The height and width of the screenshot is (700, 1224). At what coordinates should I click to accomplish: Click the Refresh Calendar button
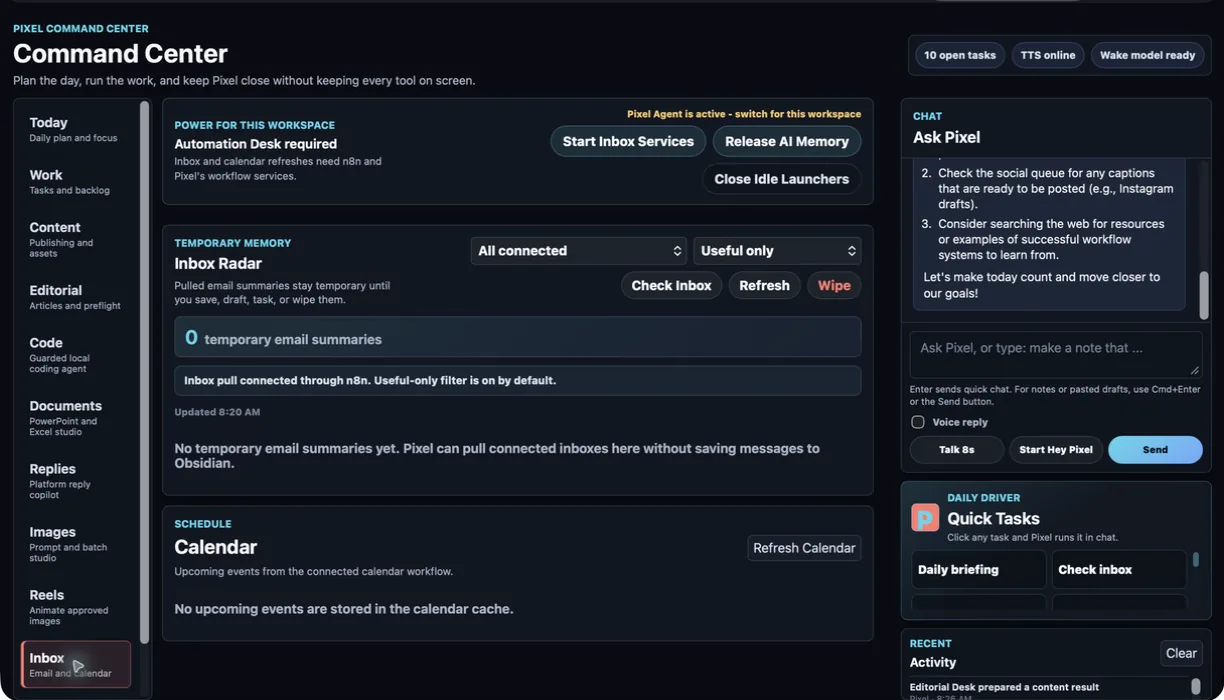coord(804,548)
